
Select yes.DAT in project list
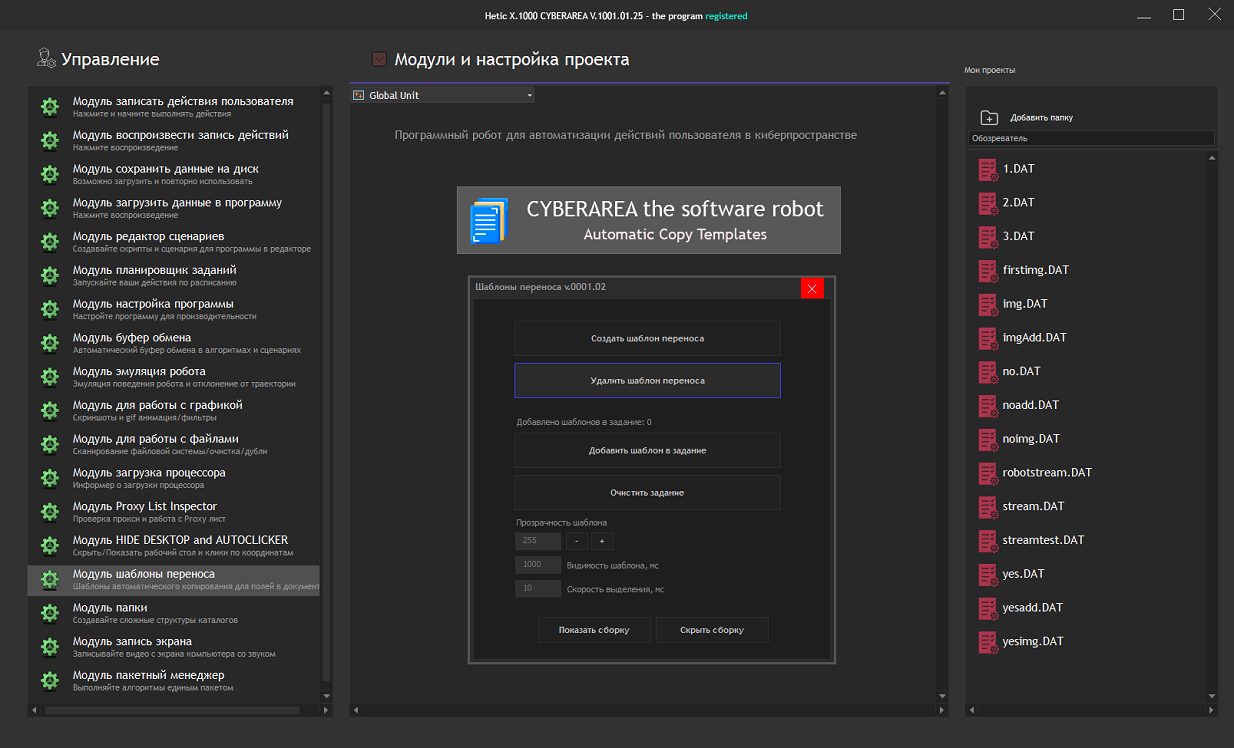pos(1023,574)
